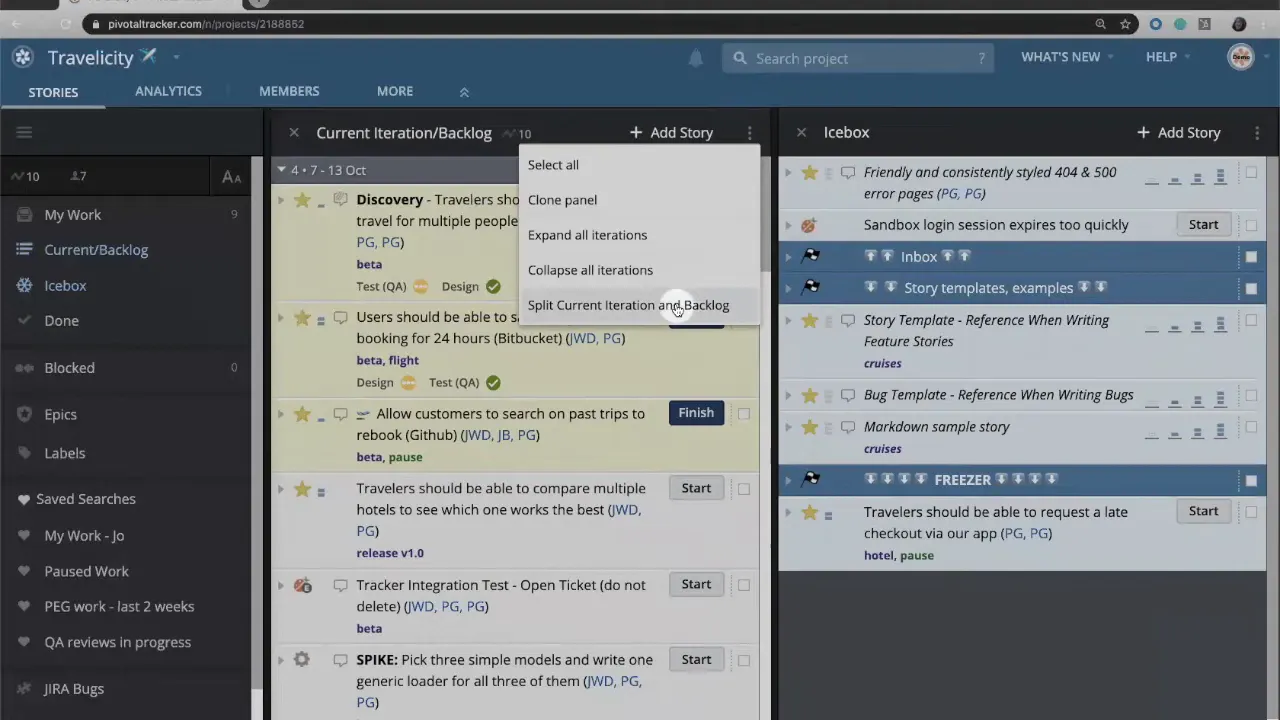Choose Clone panel from the menu

tap(562, 199)
